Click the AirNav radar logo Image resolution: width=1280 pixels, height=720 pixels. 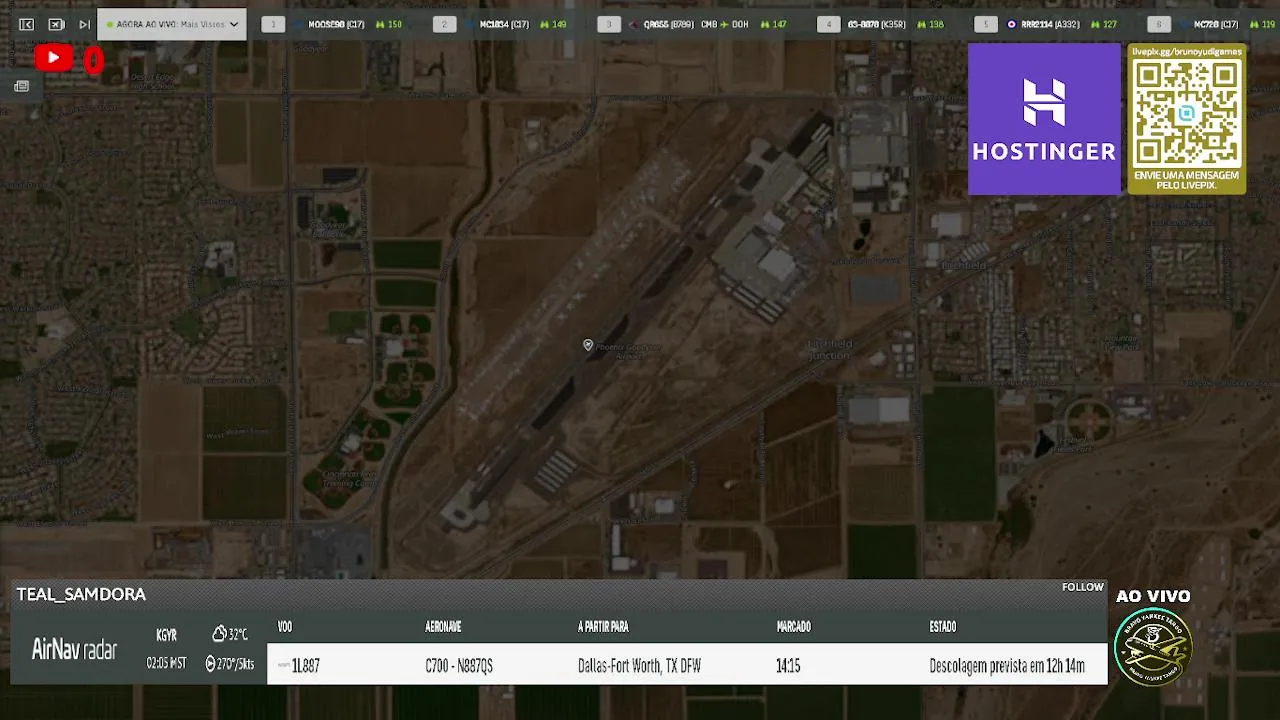point(74,649)
